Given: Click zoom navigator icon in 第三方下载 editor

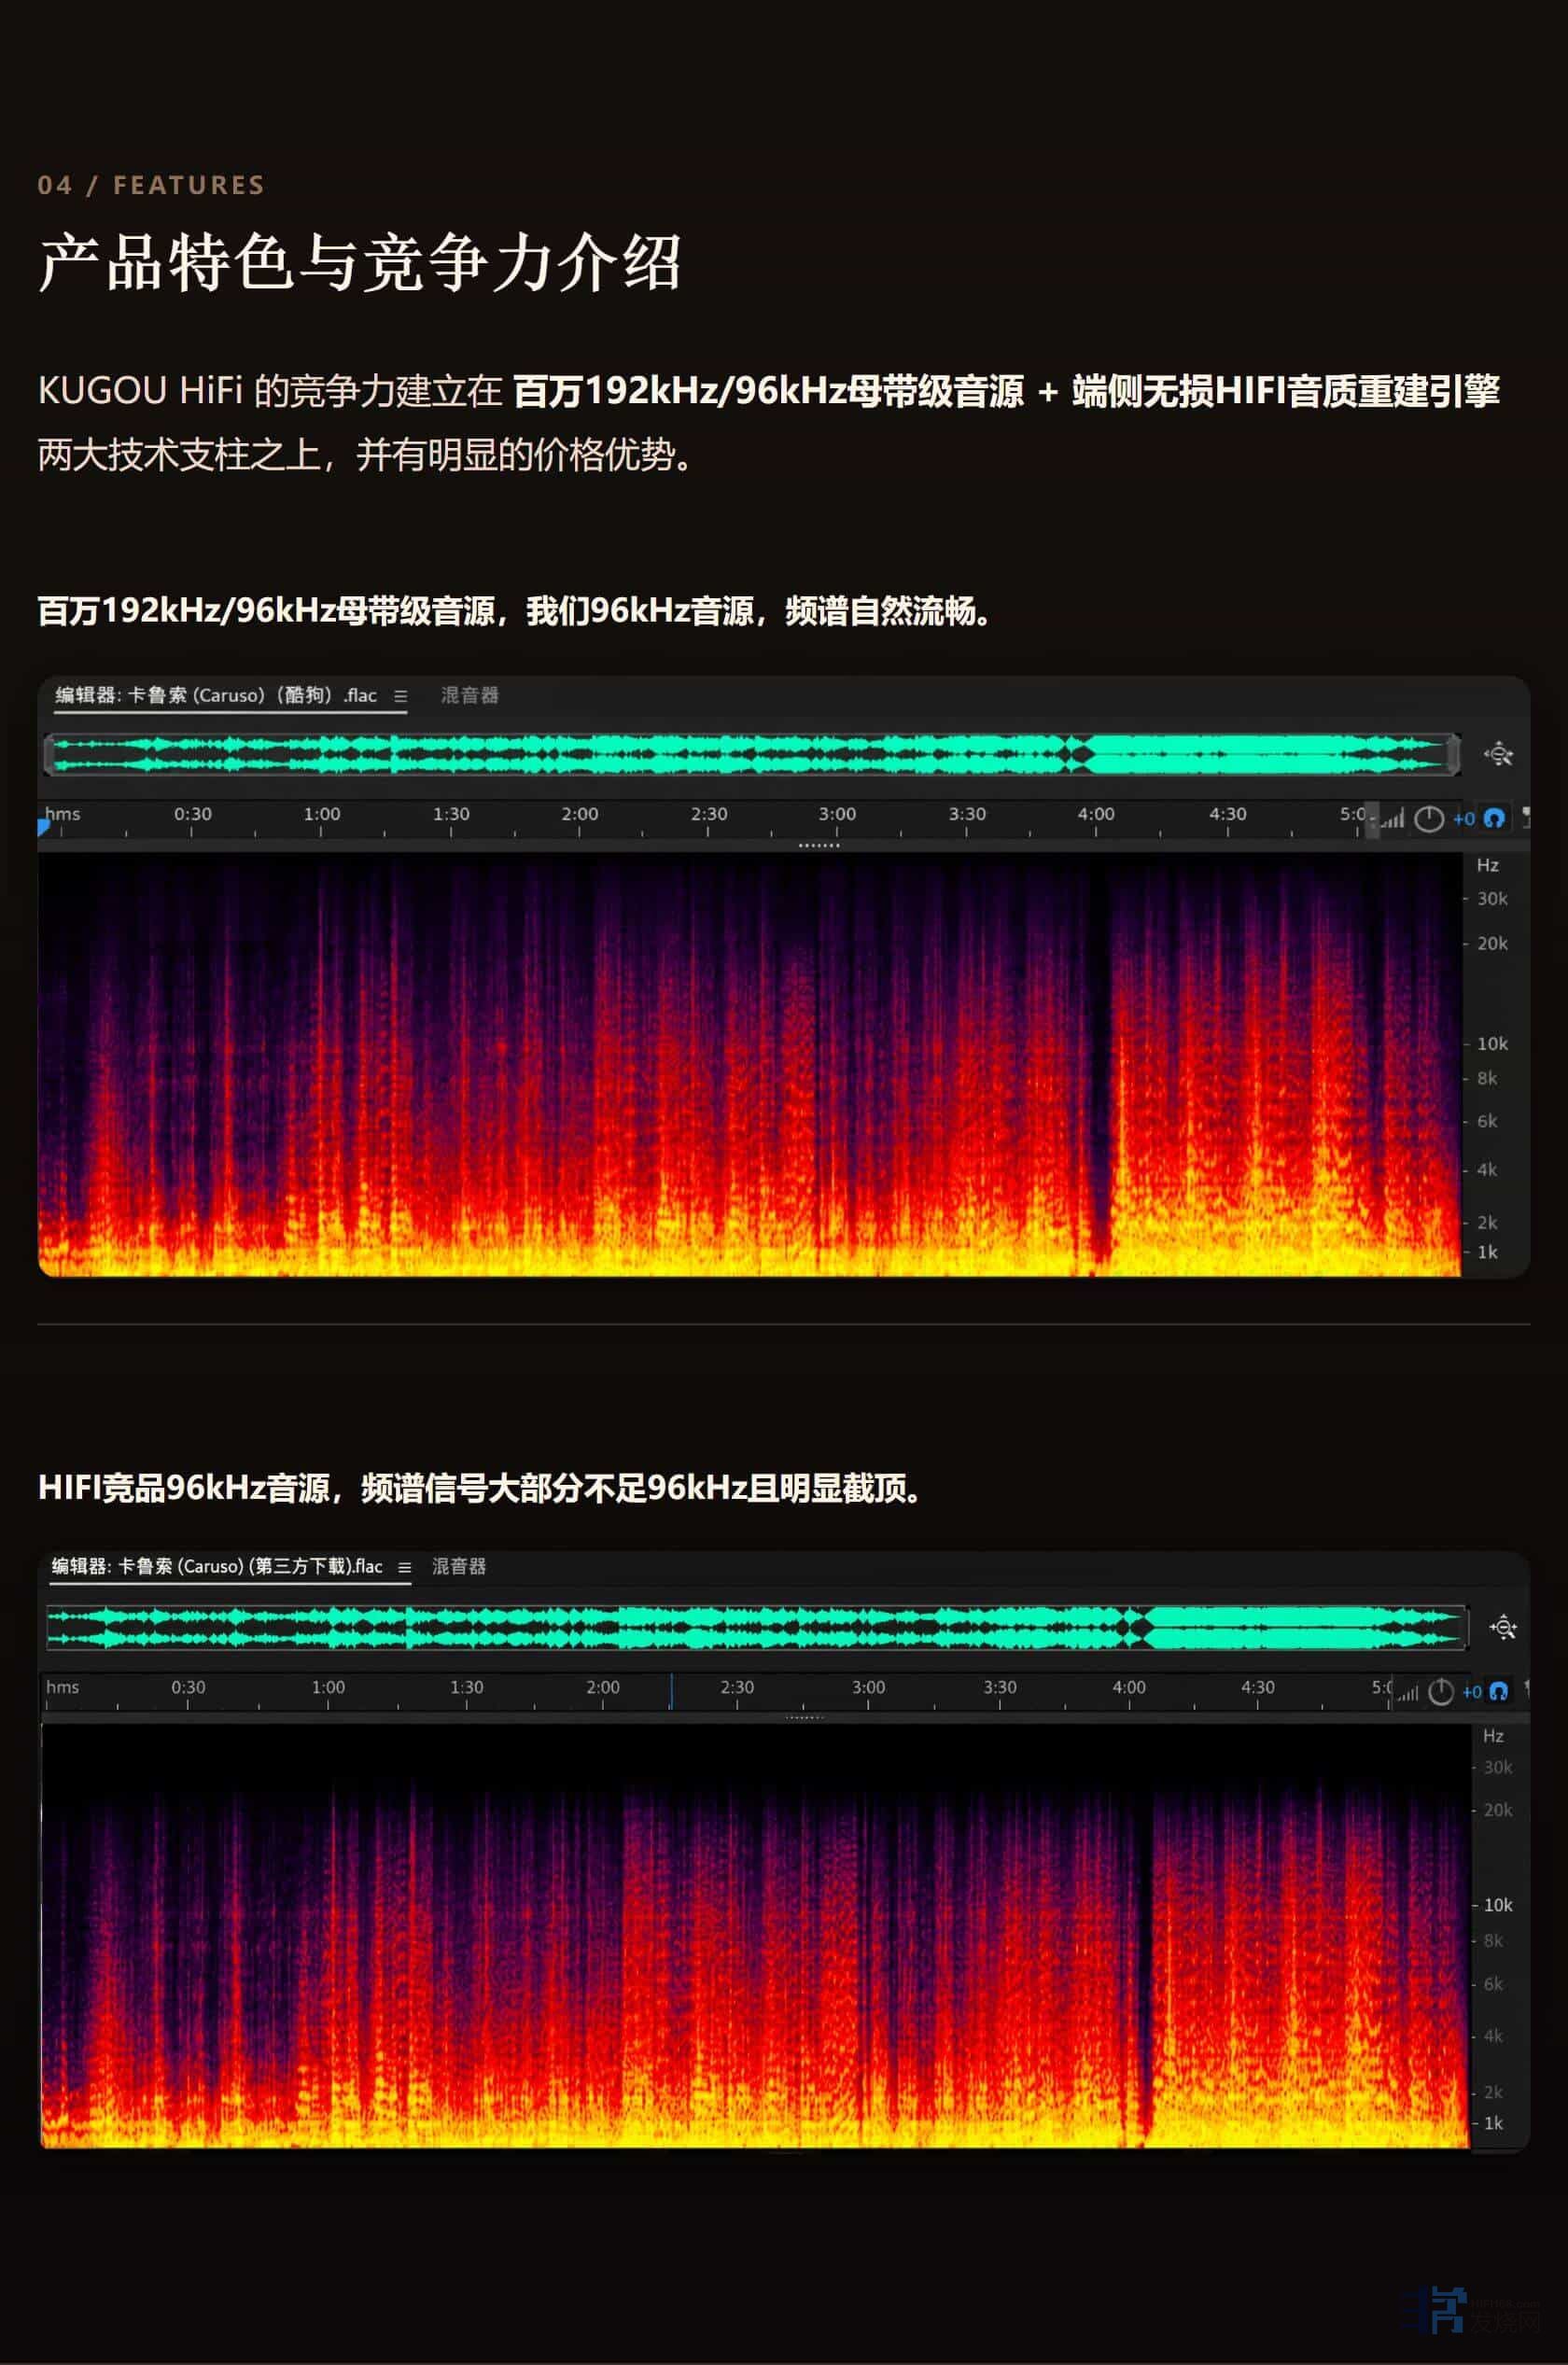Looking at the screenshot, I should click(x=1503, y=1627).
